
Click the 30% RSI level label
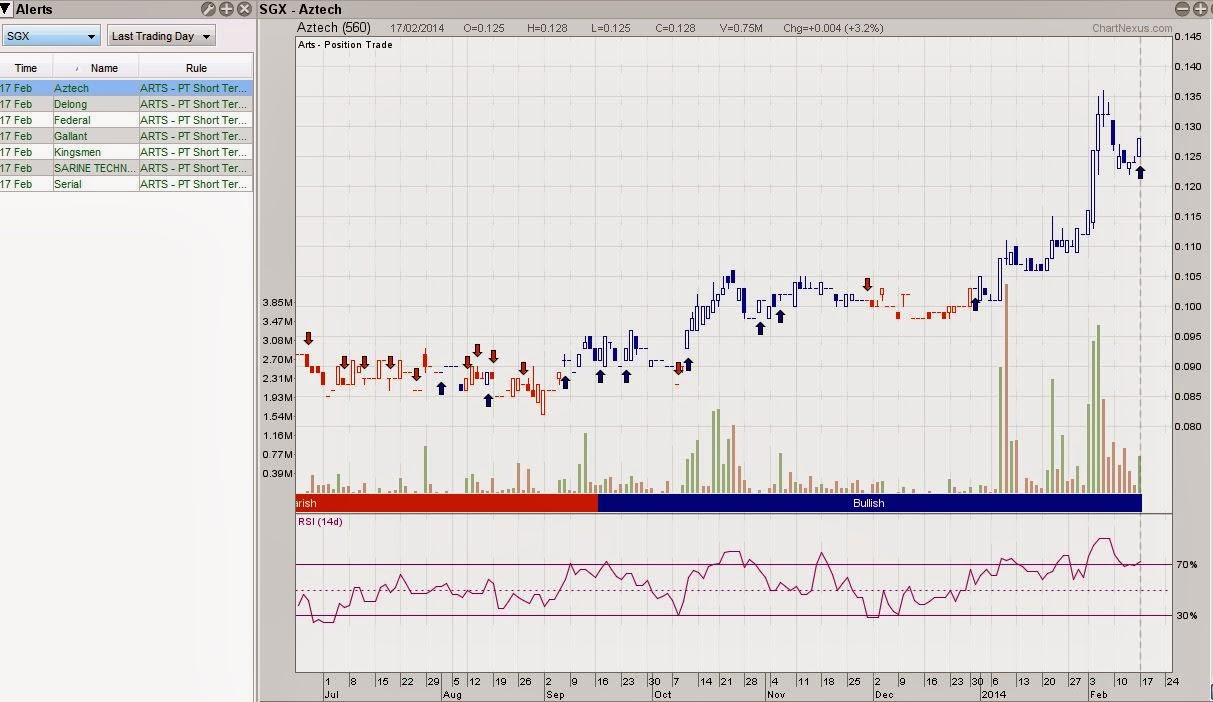1186,616
